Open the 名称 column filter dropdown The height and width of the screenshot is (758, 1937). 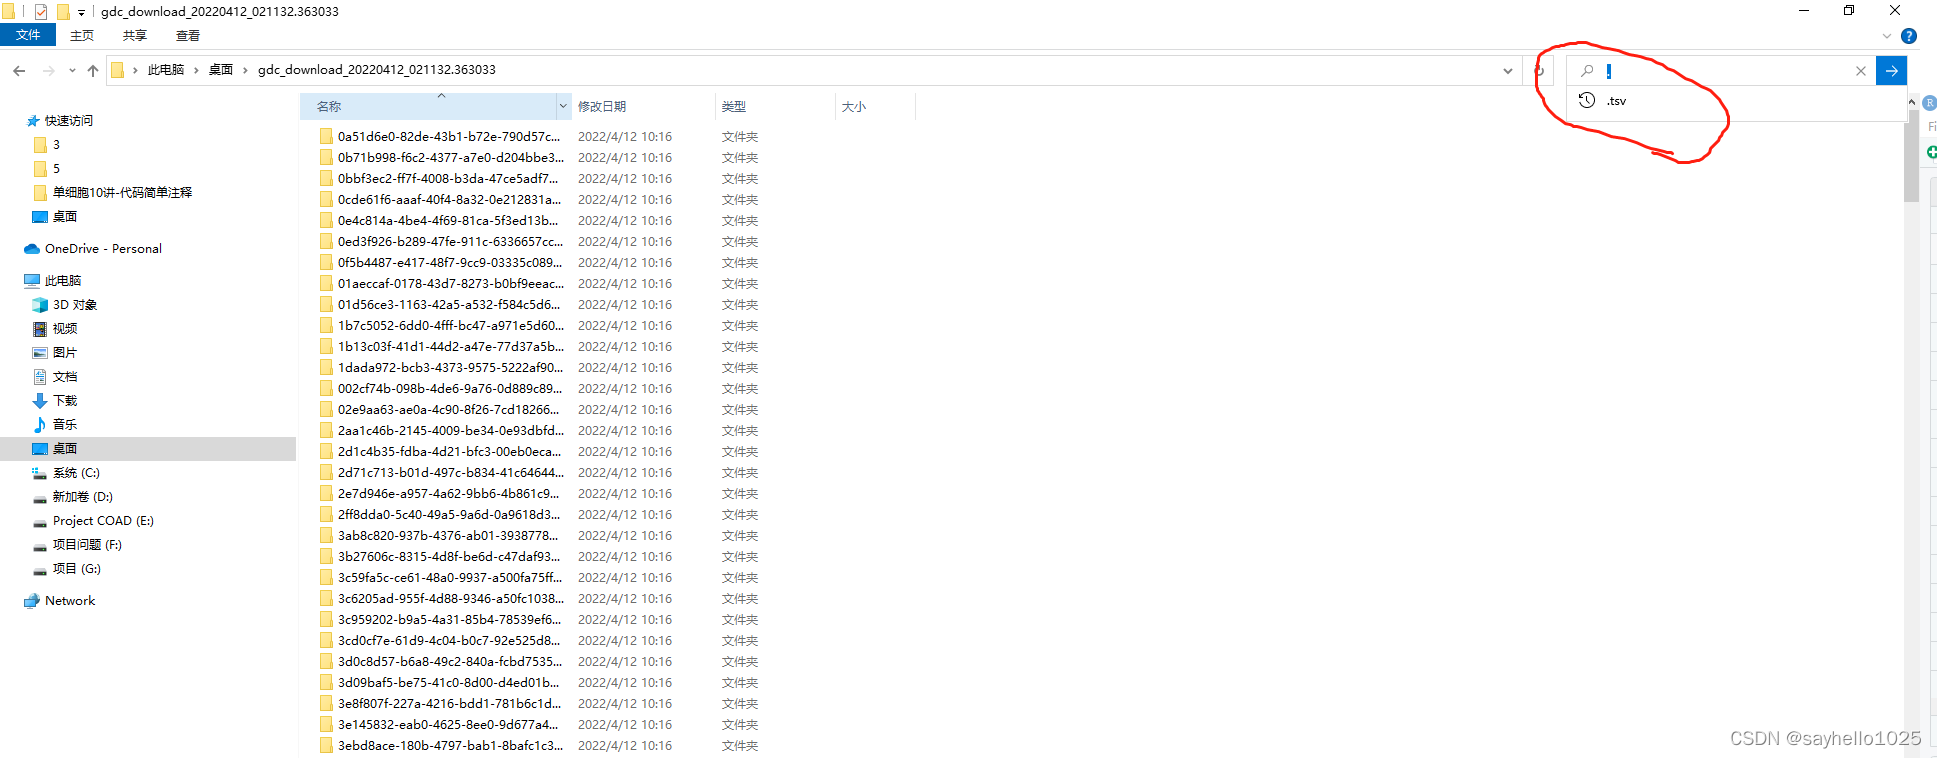[563, 106]
